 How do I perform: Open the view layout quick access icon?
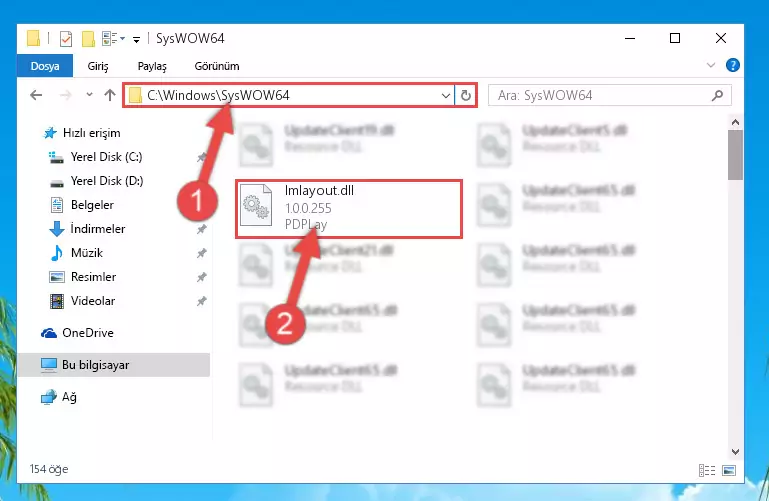110,38
